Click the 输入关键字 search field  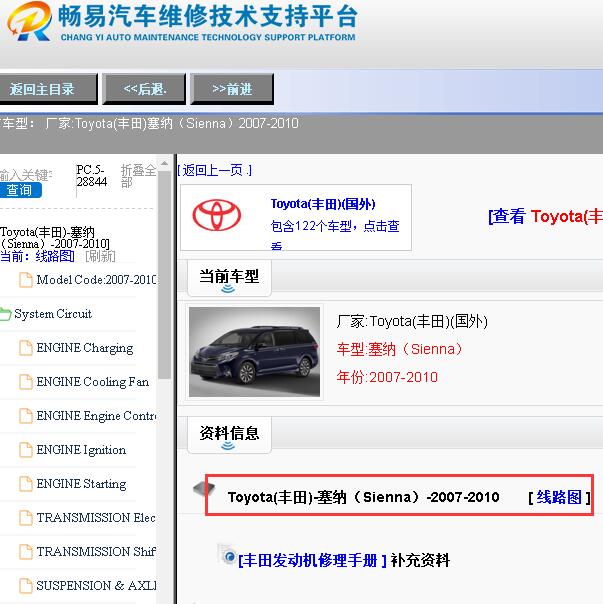coord(26,175)
